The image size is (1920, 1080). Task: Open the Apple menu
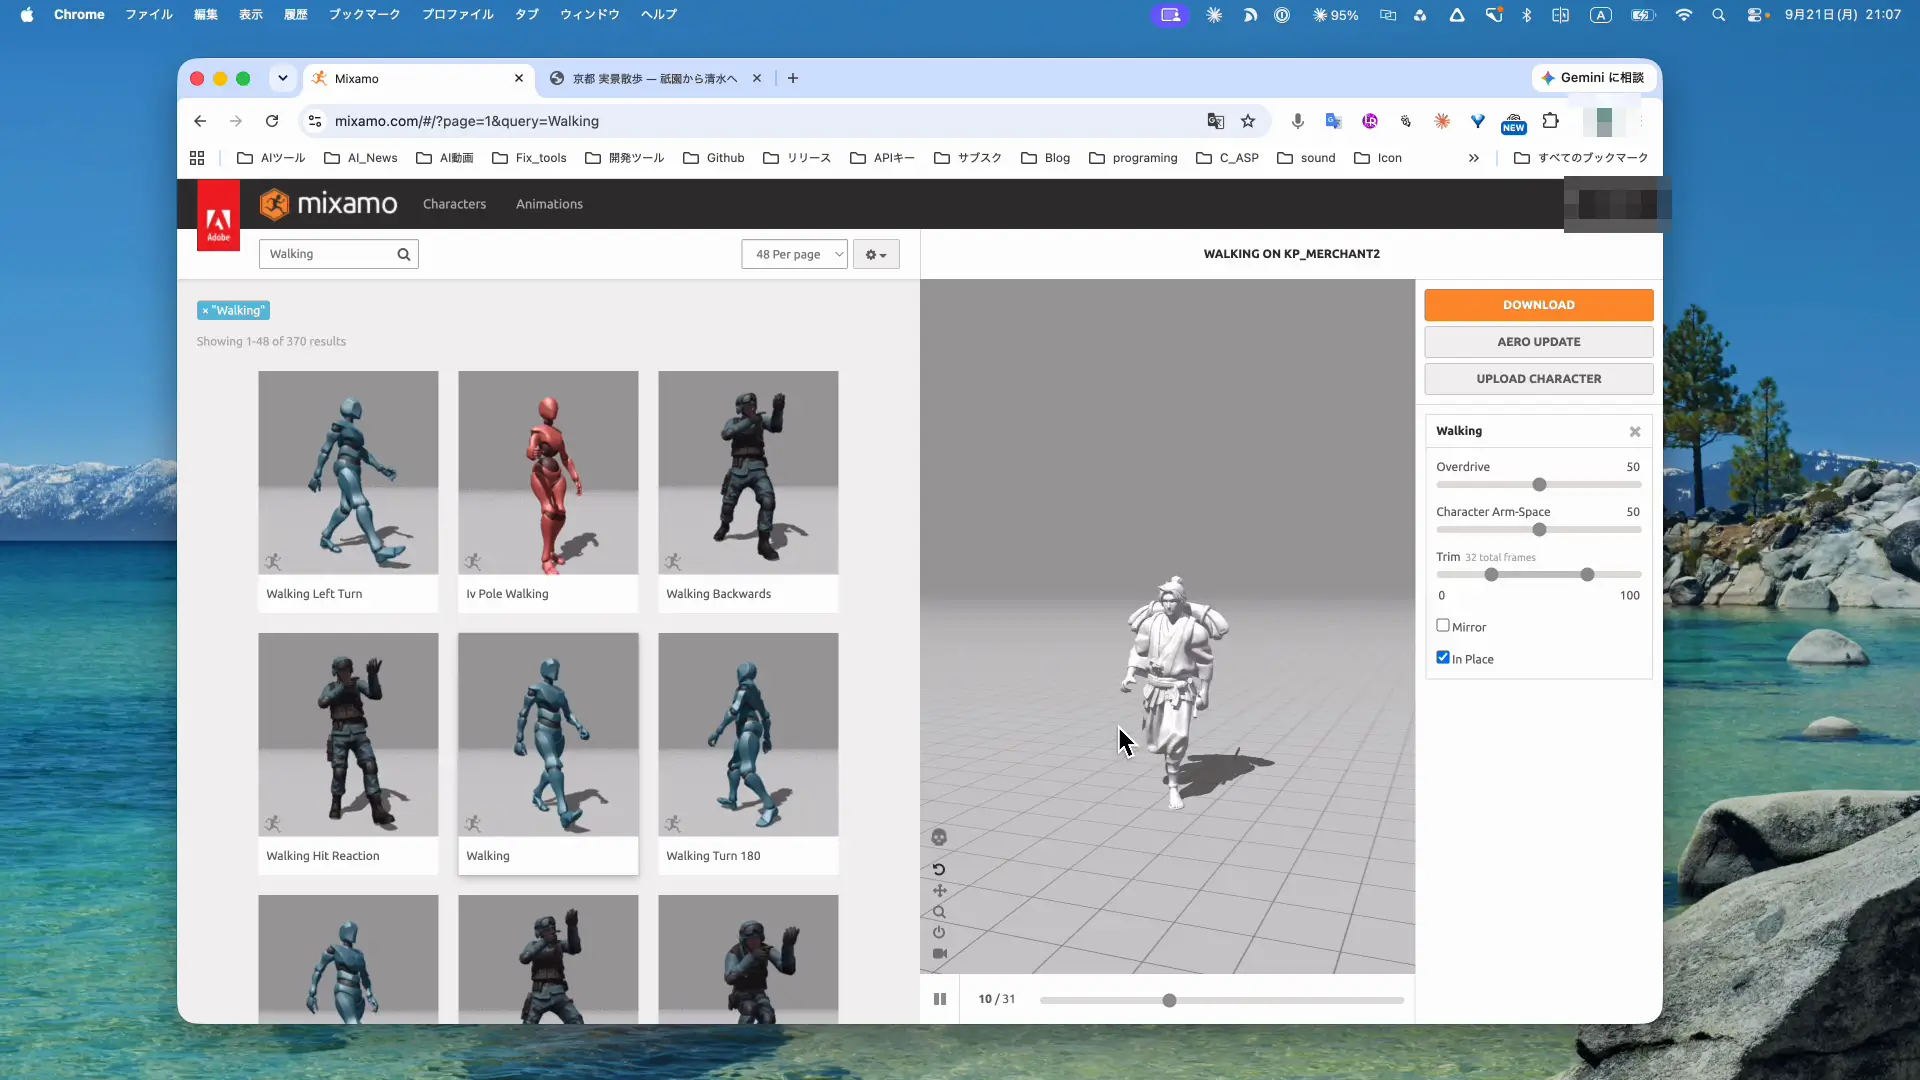coord(27,15)
